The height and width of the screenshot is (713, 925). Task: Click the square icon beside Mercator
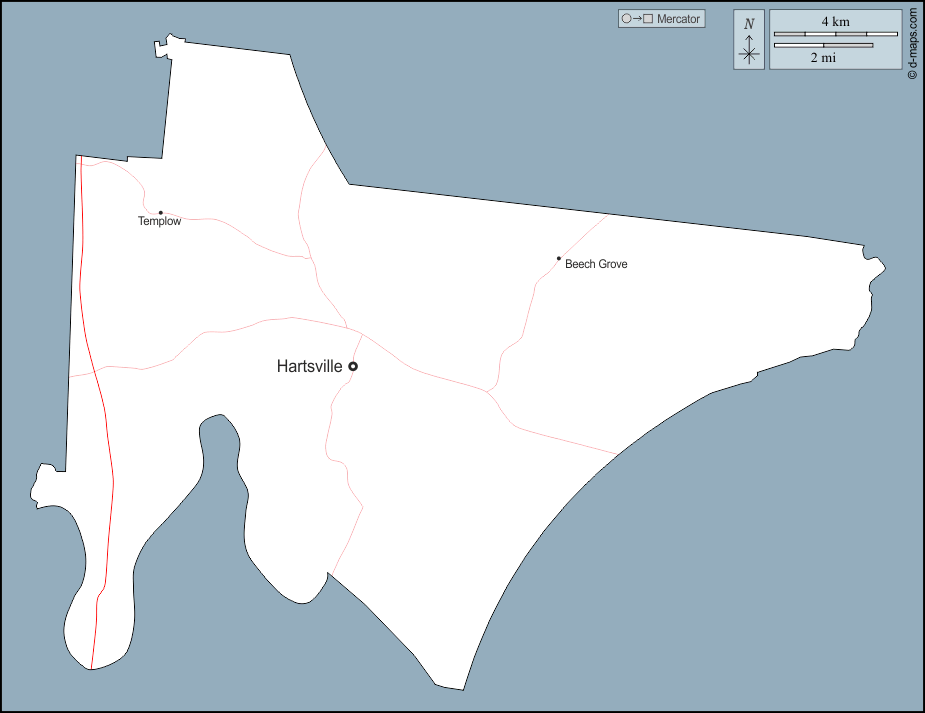coord(648,19)
